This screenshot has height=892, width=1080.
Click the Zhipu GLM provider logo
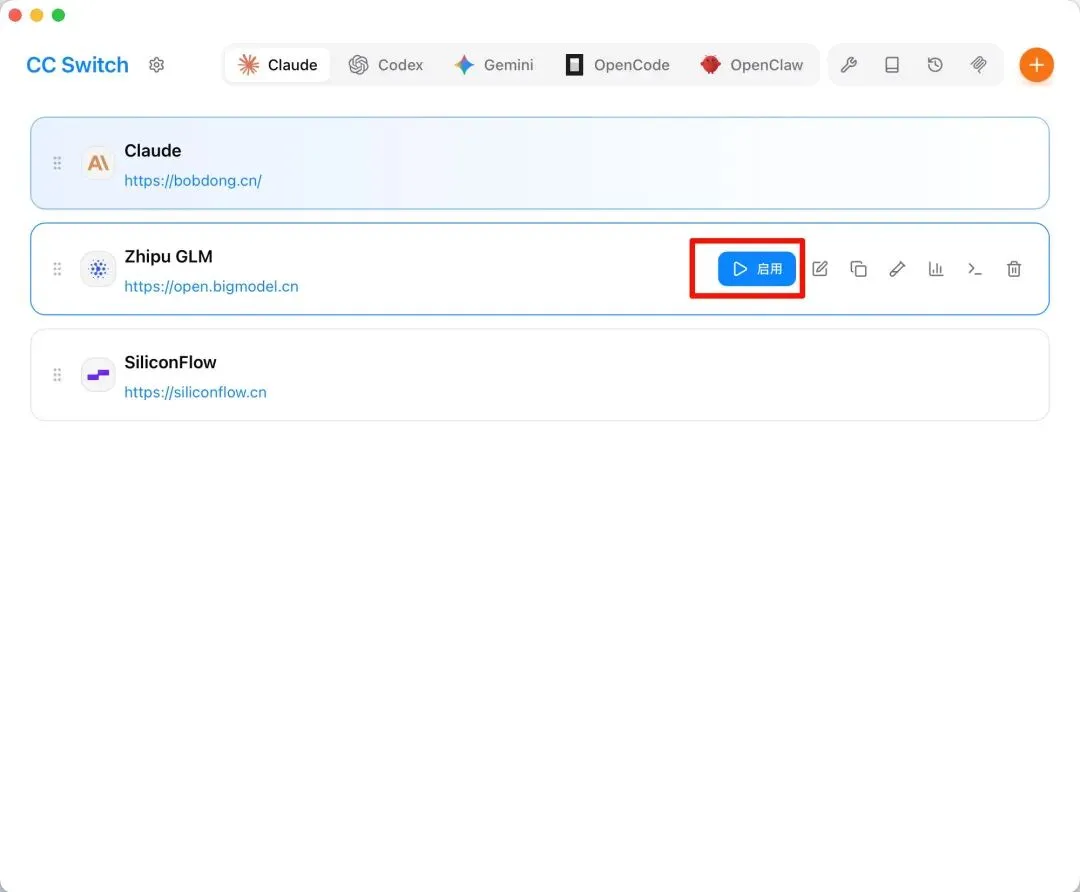[98, 269]
